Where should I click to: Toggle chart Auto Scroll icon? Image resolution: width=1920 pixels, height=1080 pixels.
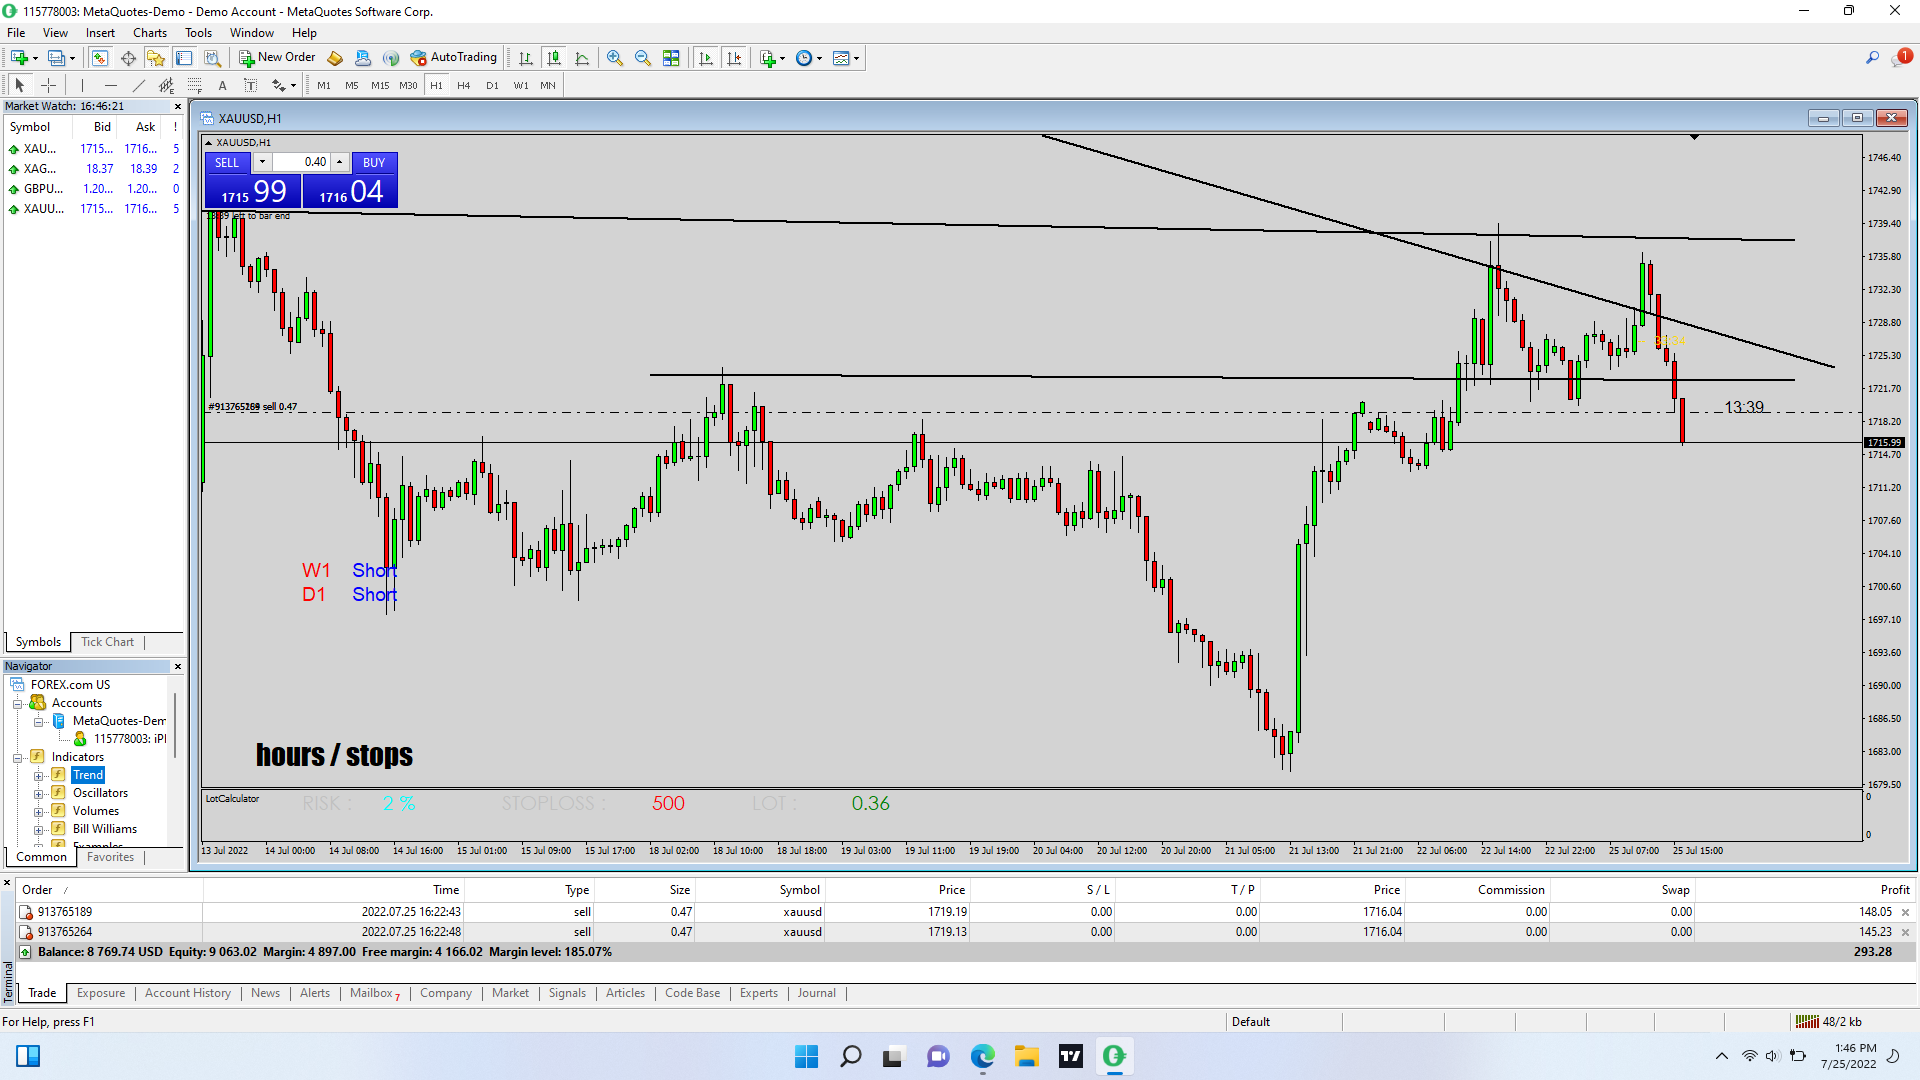coord(706,58)
